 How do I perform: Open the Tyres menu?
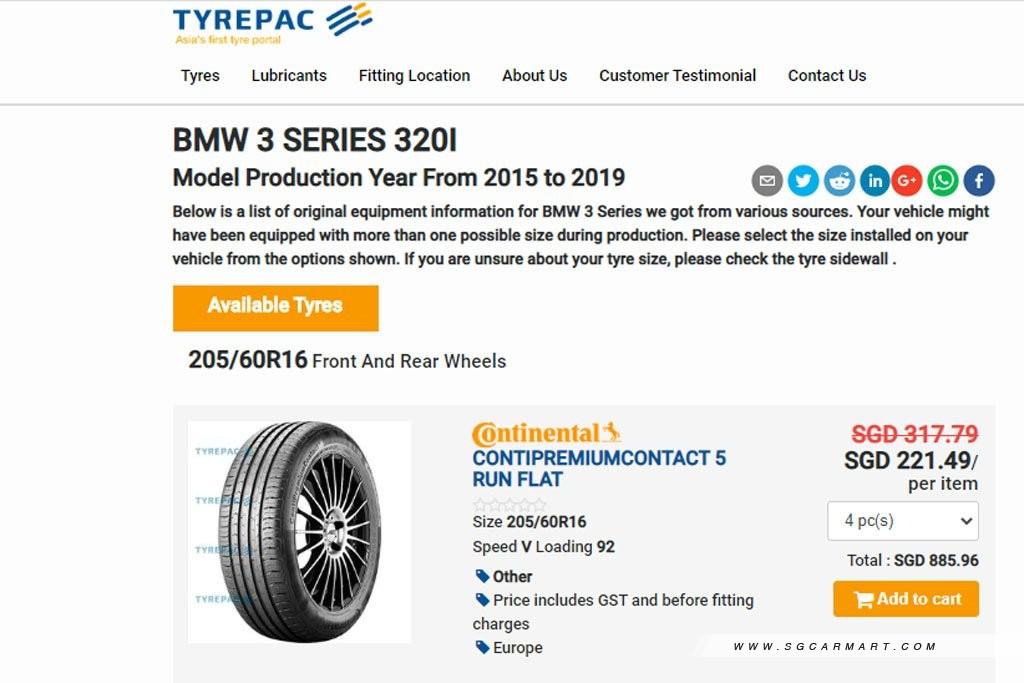click(x=200, y=75)
